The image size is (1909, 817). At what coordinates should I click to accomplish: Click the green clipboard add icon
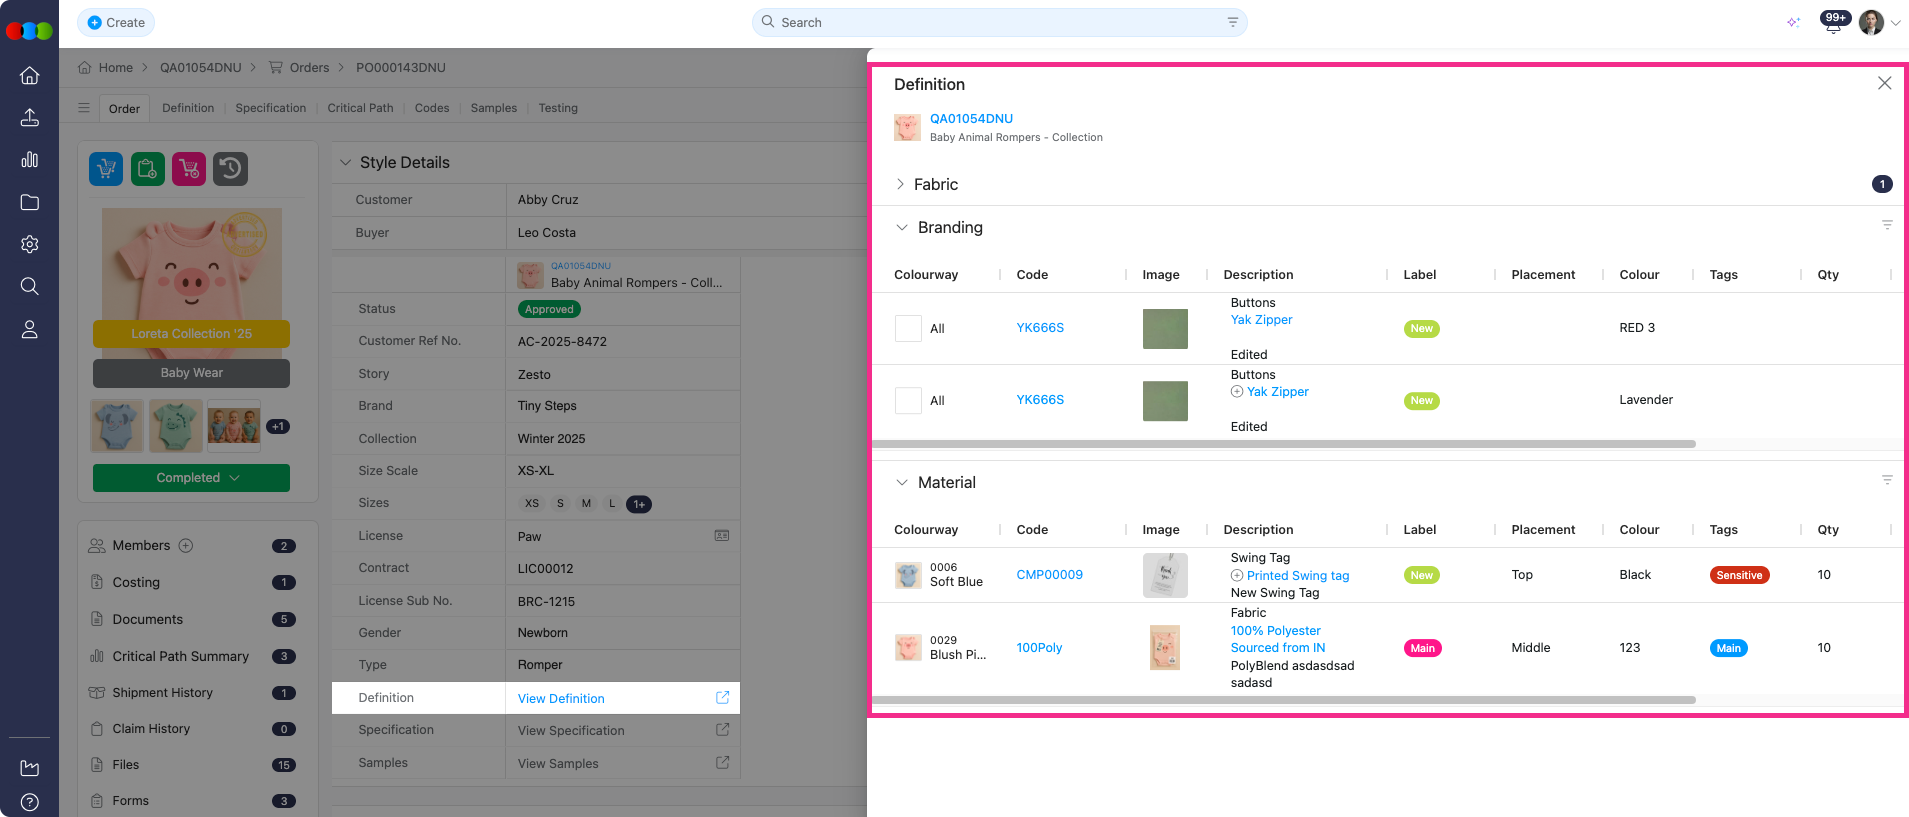148,169
